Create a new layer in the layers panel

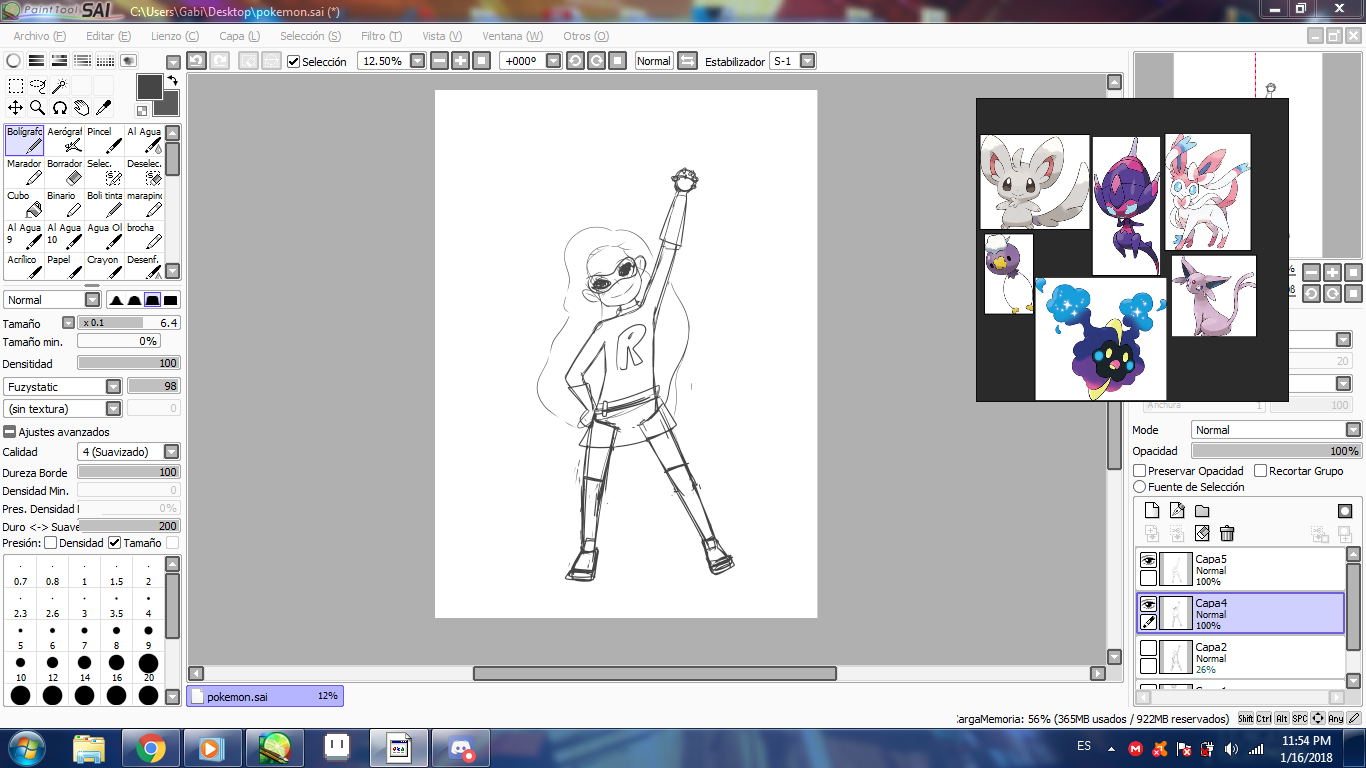[x=1151, y=511]
